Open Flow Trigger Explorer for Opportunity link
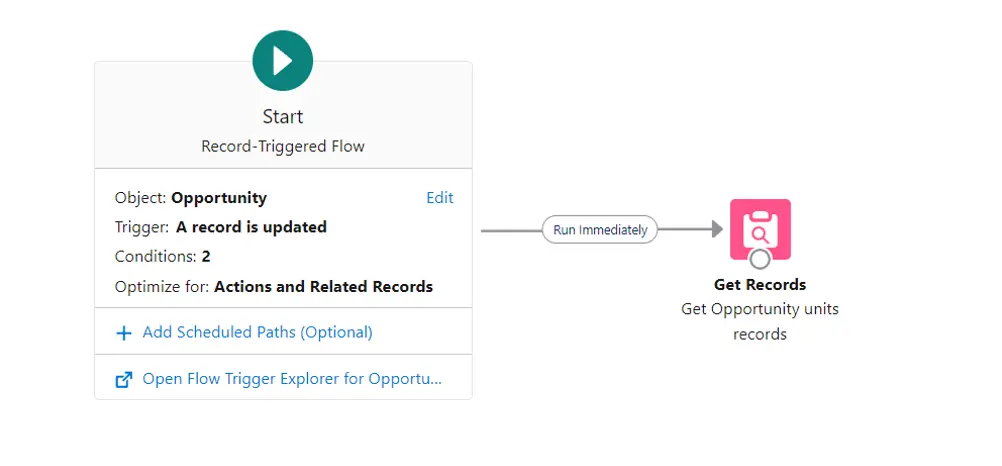The width and height of the screenshot is (1002, 466). point(292,379)
